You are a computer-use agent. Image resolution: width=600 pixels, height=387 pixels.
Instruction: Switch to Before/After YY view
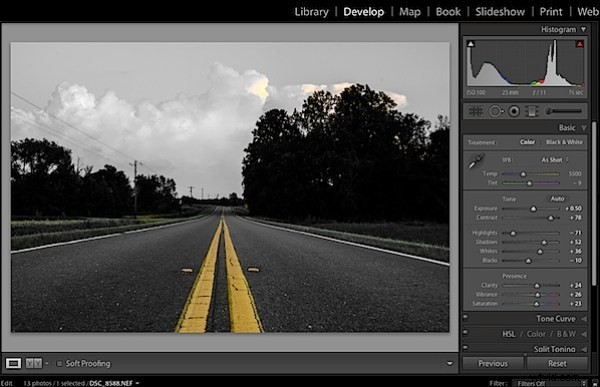point(34,363)
